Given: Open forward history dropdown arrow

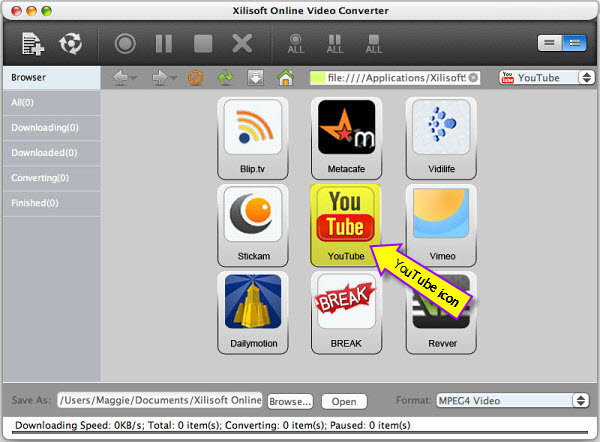Looking at the screenshot, I should coord(173,78).
